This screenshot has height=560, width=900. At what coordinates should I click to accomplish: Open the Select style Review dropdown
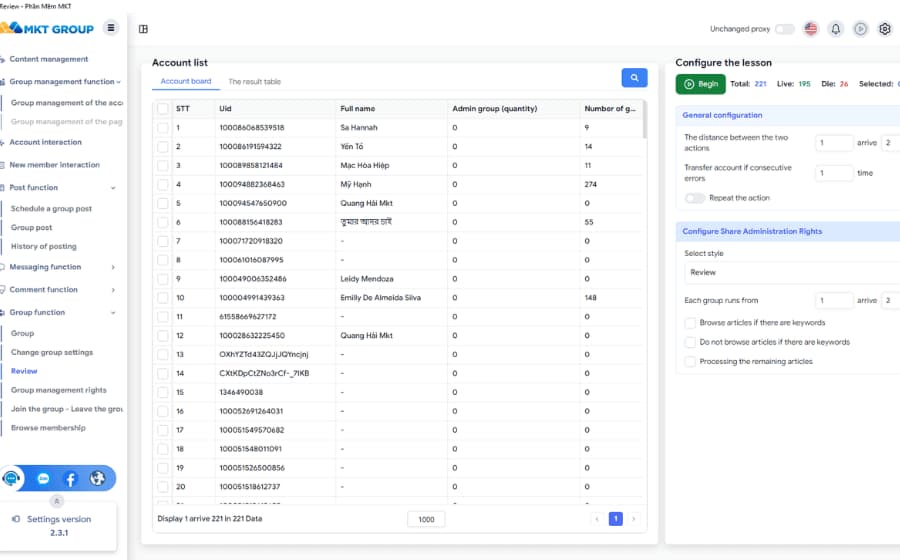(x=792, y=273)
